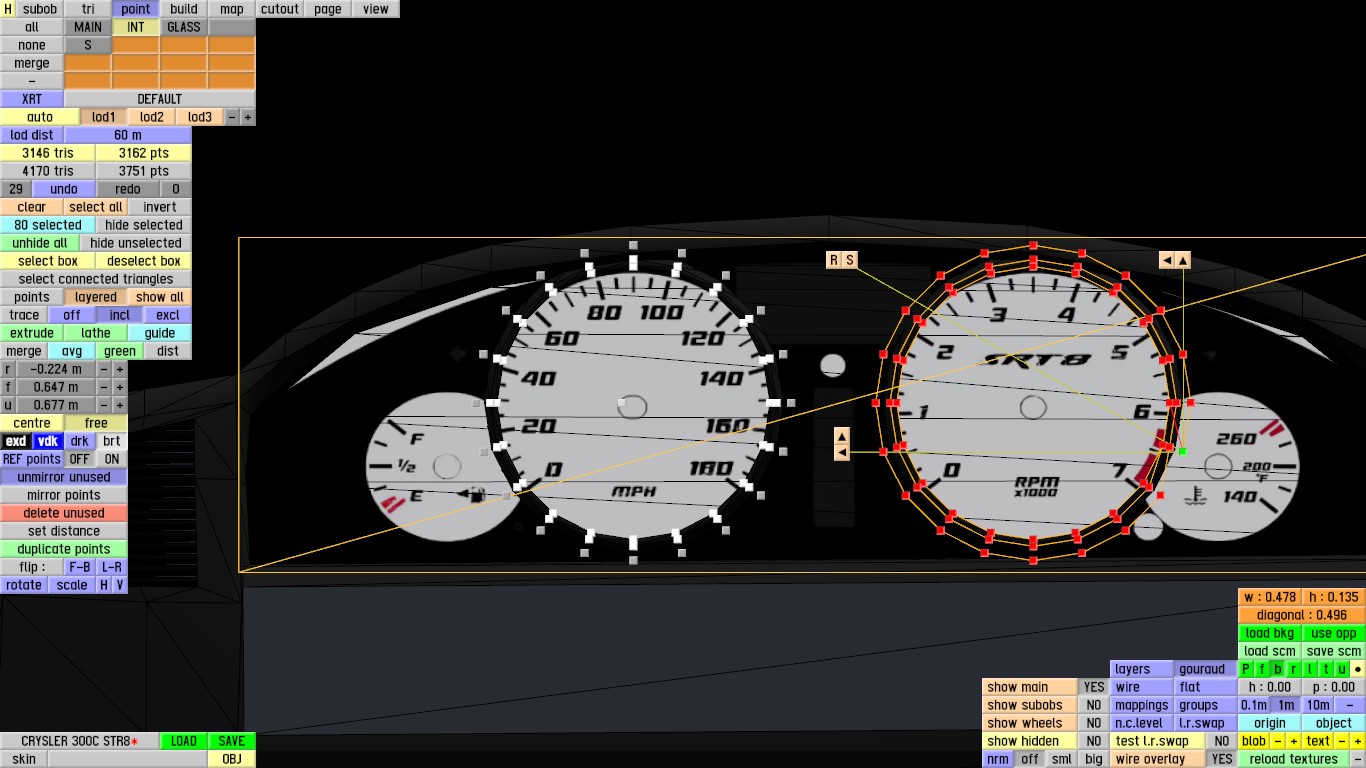Toggle test l.r.swap NO setting

(x=1222, y=741)
